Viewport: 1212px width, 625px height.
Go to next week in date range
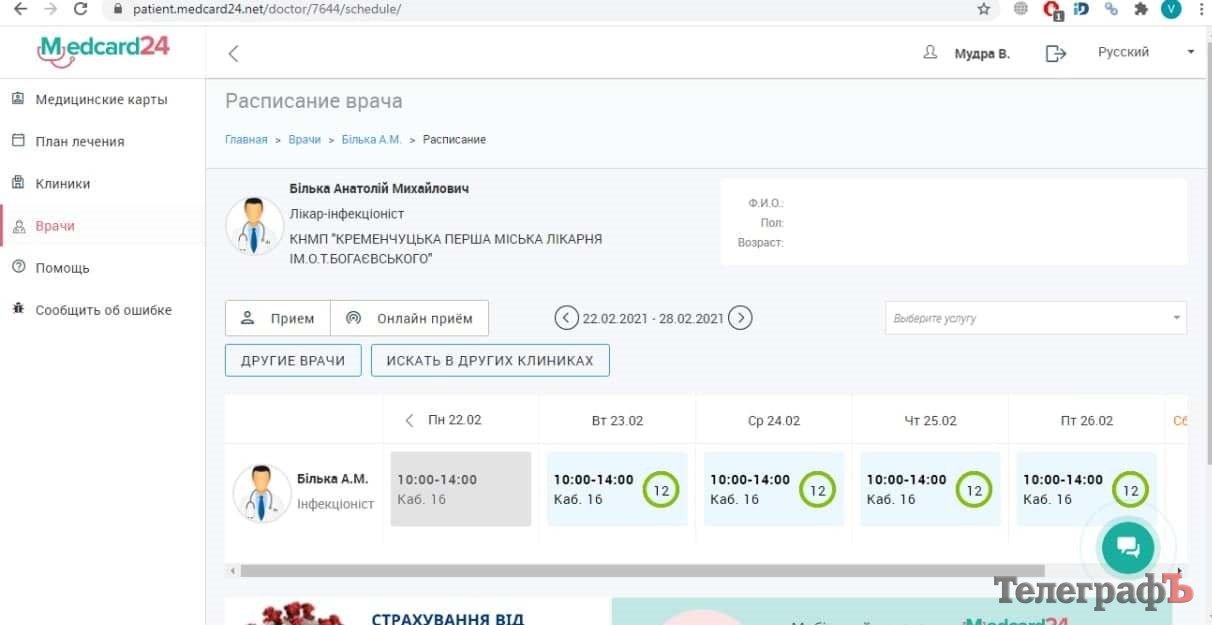click(x=740, y=318)
